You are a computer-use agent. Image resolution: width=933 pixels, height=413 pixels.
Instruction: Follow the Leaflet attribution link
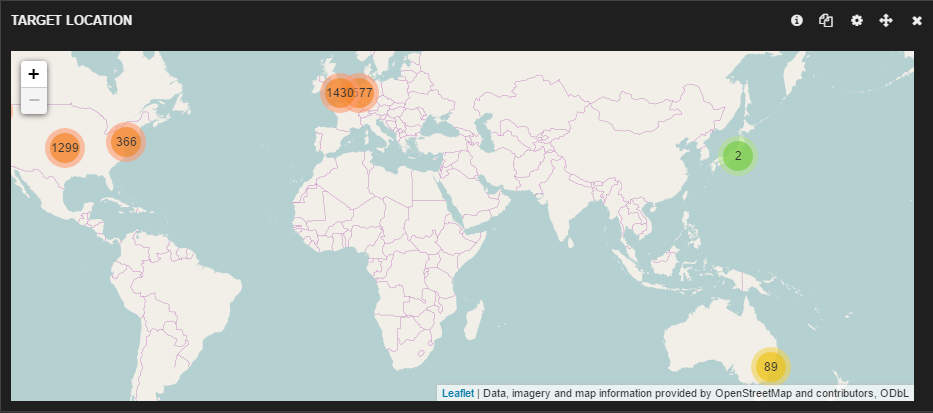pos(457,394)
